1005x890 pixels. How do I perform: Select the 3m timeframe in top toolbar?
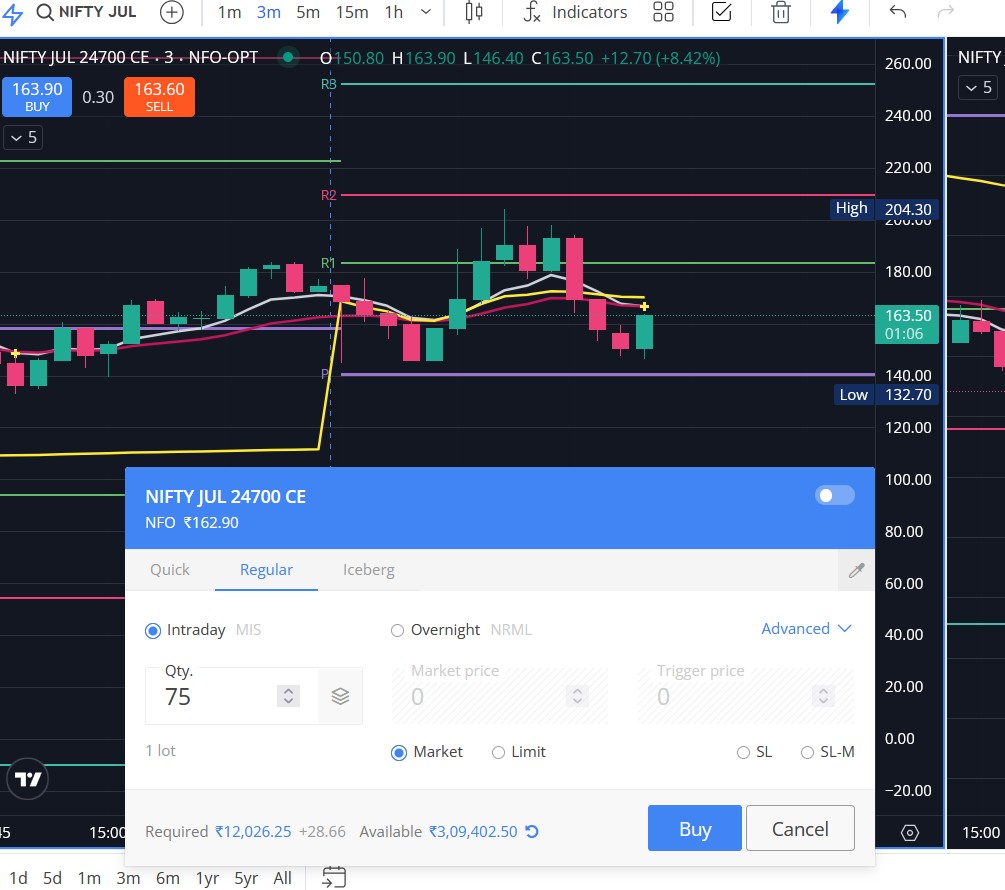269,12
